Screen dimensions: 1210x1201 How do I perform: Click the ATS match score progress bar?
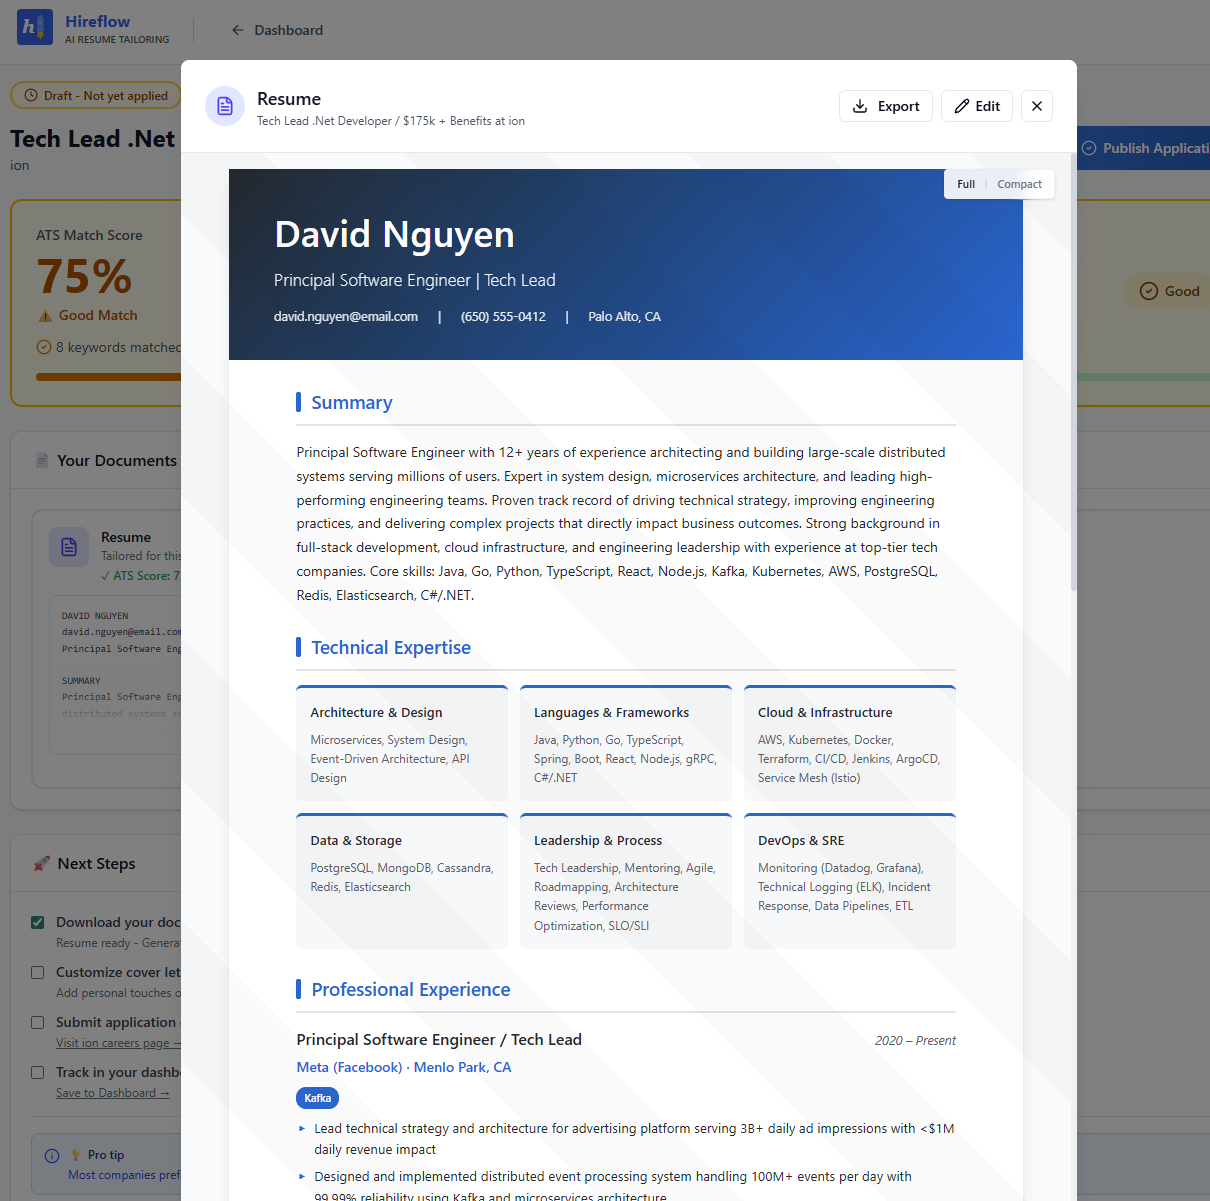tap(108, 377)
